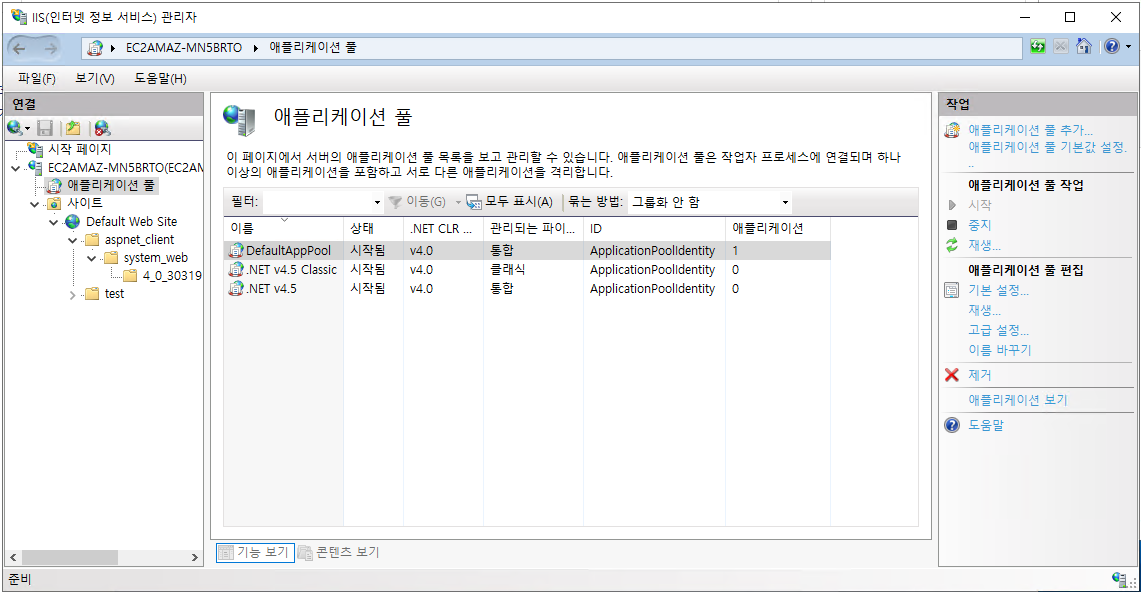Sort by 관리되는 파이프라인 column header
This screenshot has height=592, width=1141.
pyautogui.click(x=533, y=228)
